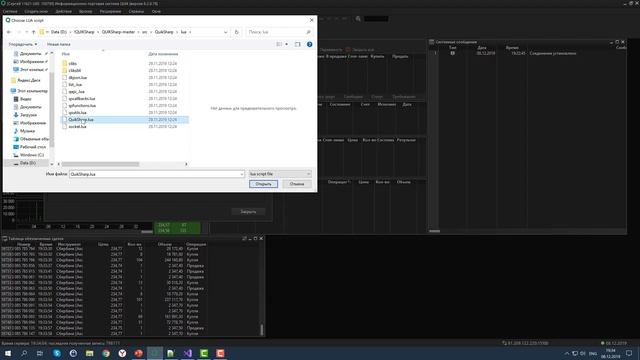Sort by Дата изменения column header
640x360 pixels.
coord(163,54)
